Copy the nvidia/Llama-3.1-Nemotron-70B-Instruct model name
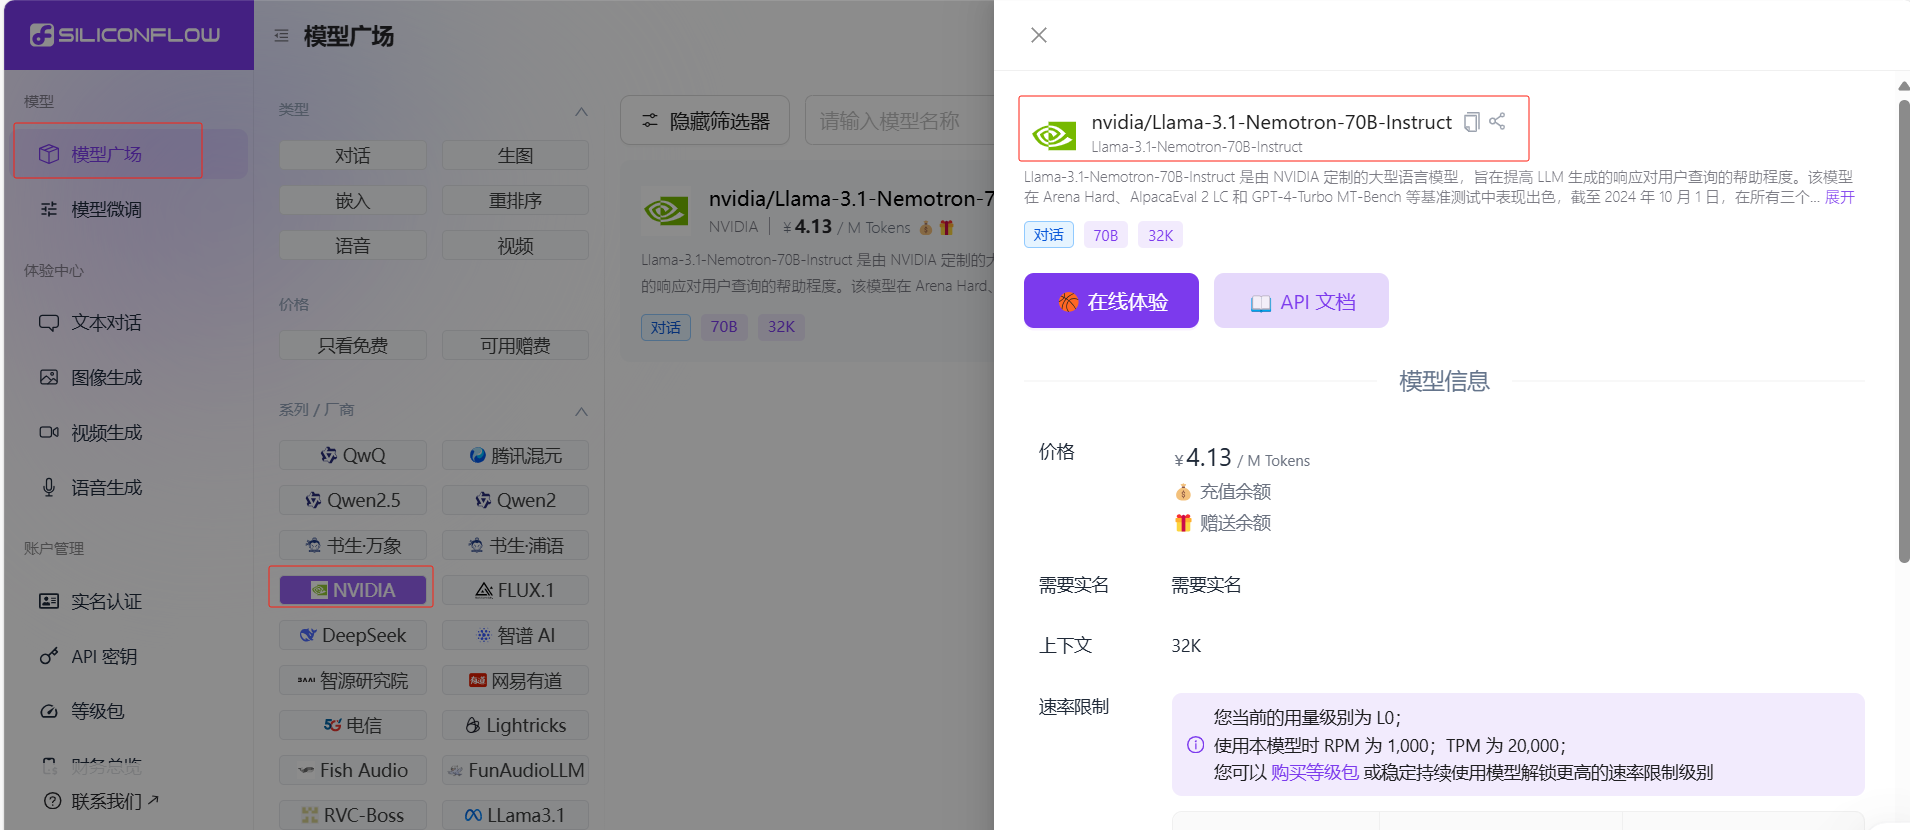 [1471, 122]
